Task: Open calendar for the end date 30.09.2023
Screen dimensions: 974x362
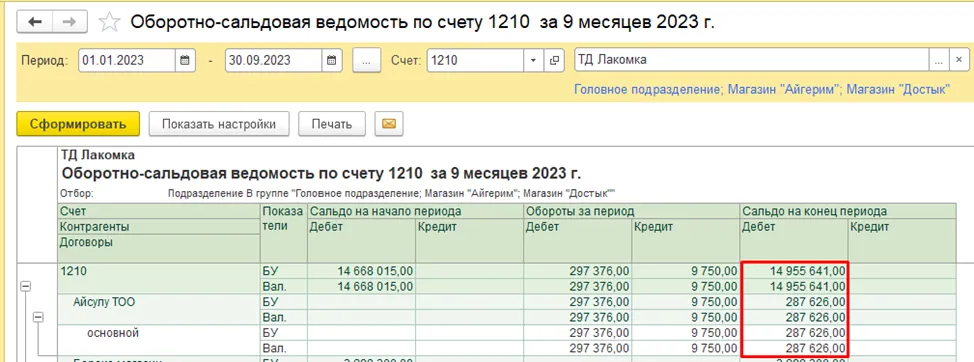Action: coord(331,60)
